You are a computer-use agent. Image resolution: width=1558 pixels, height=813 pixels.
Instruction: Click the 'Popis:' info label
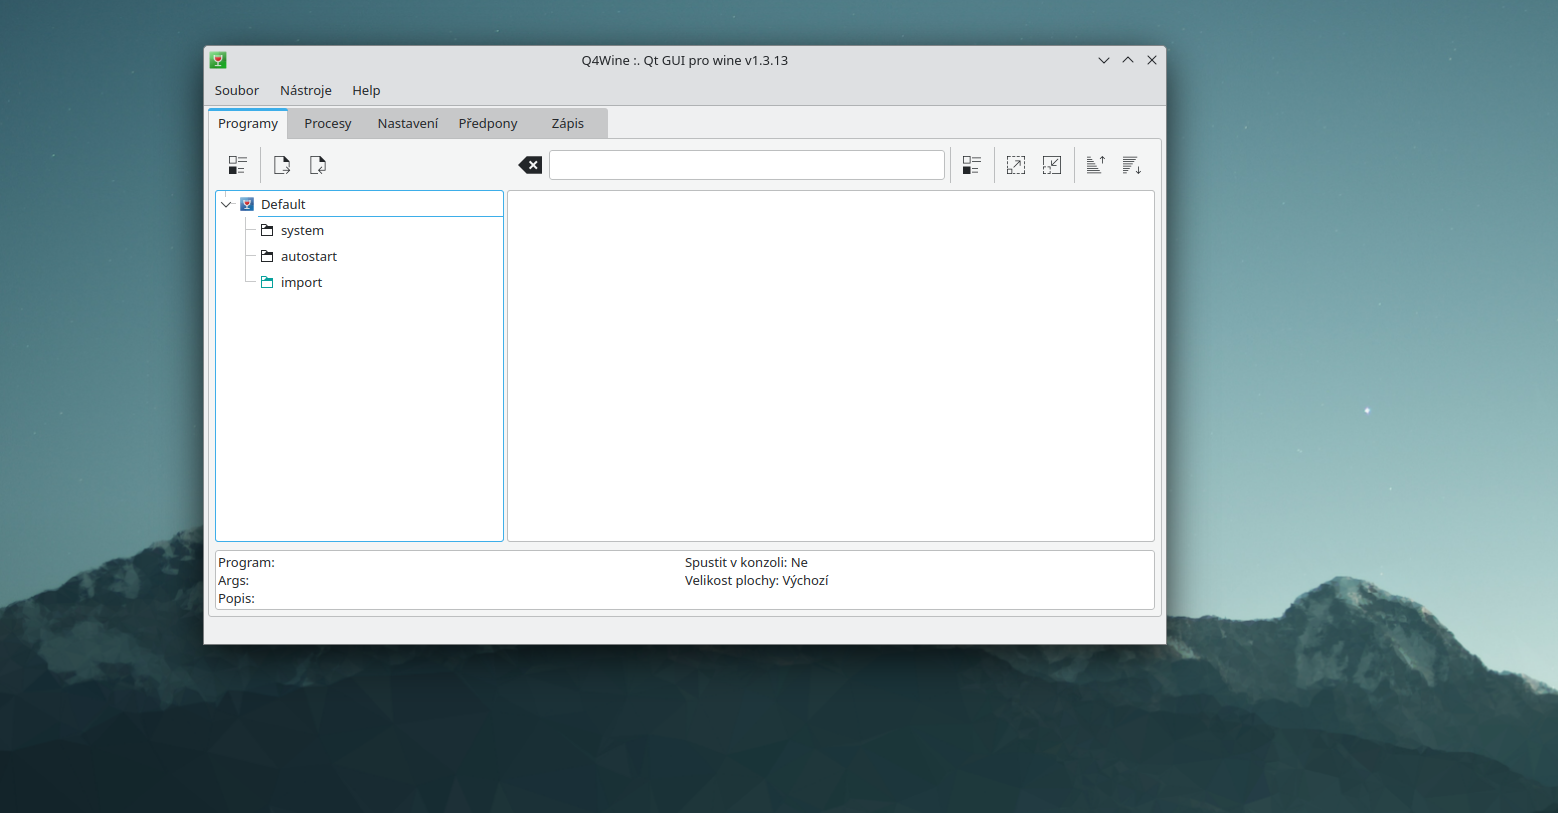point(236,598)
